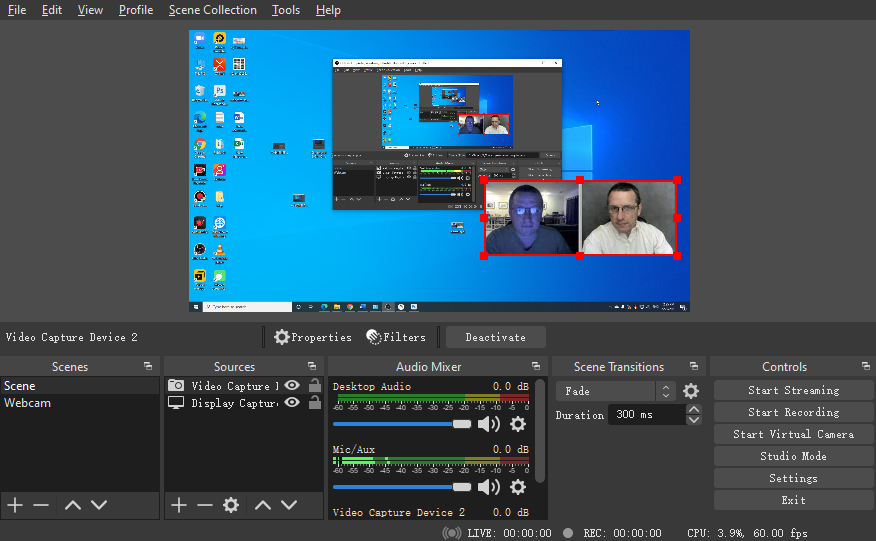Screen dimensions: 876x541
Task: Select the Display Capture source row
Action: click(x=244, y=402)
